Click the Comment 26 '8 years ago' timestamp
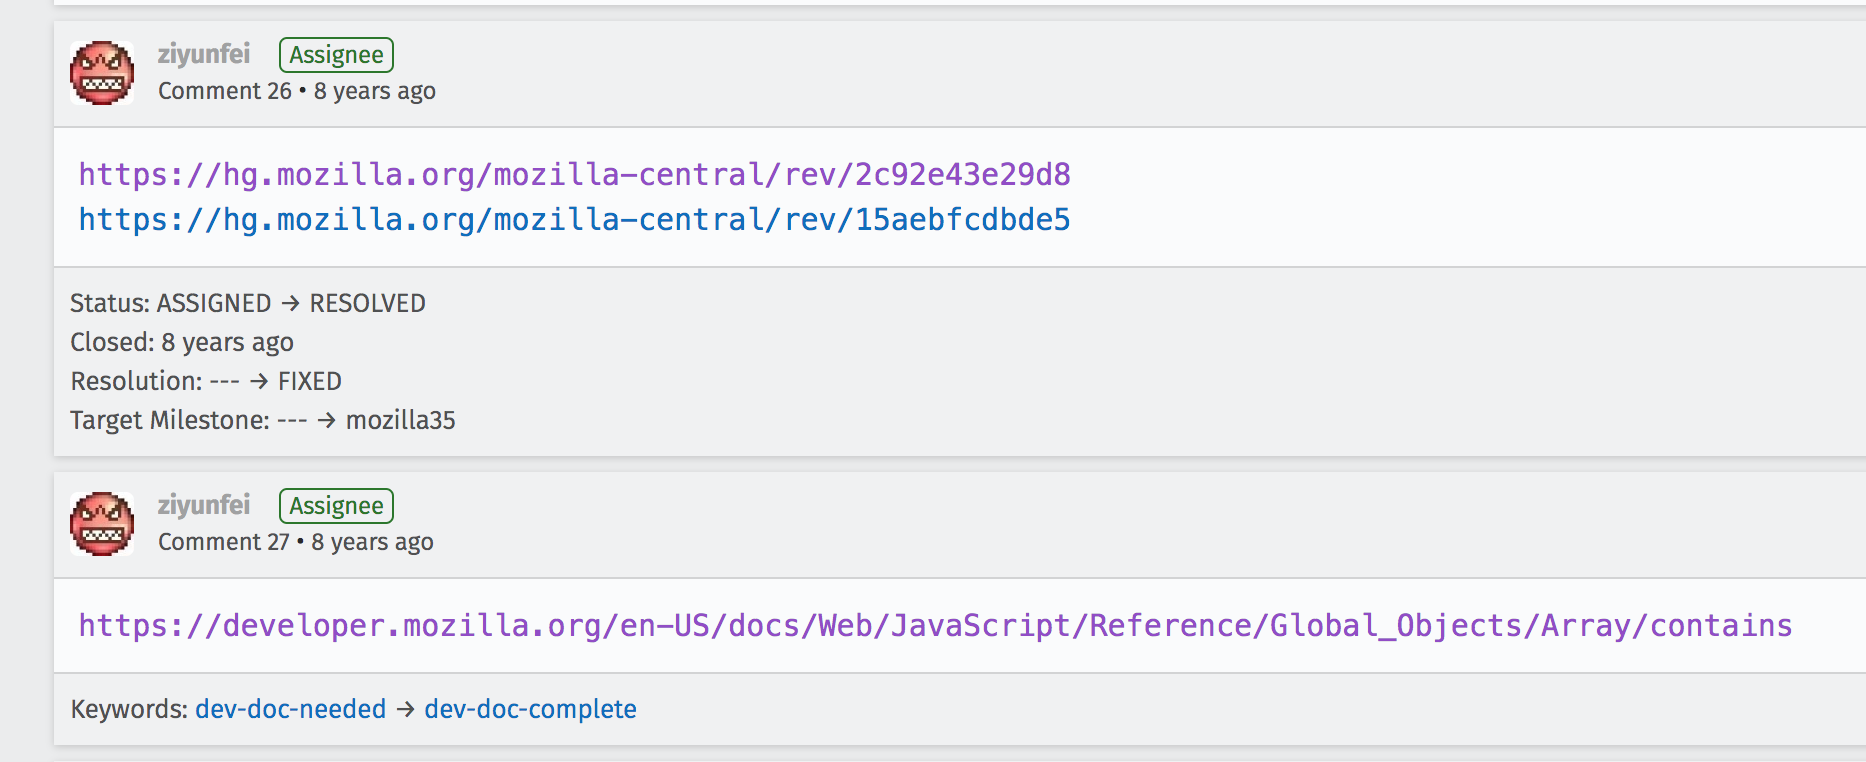The height and width of the screenshot is (762, 1866). 375,91
